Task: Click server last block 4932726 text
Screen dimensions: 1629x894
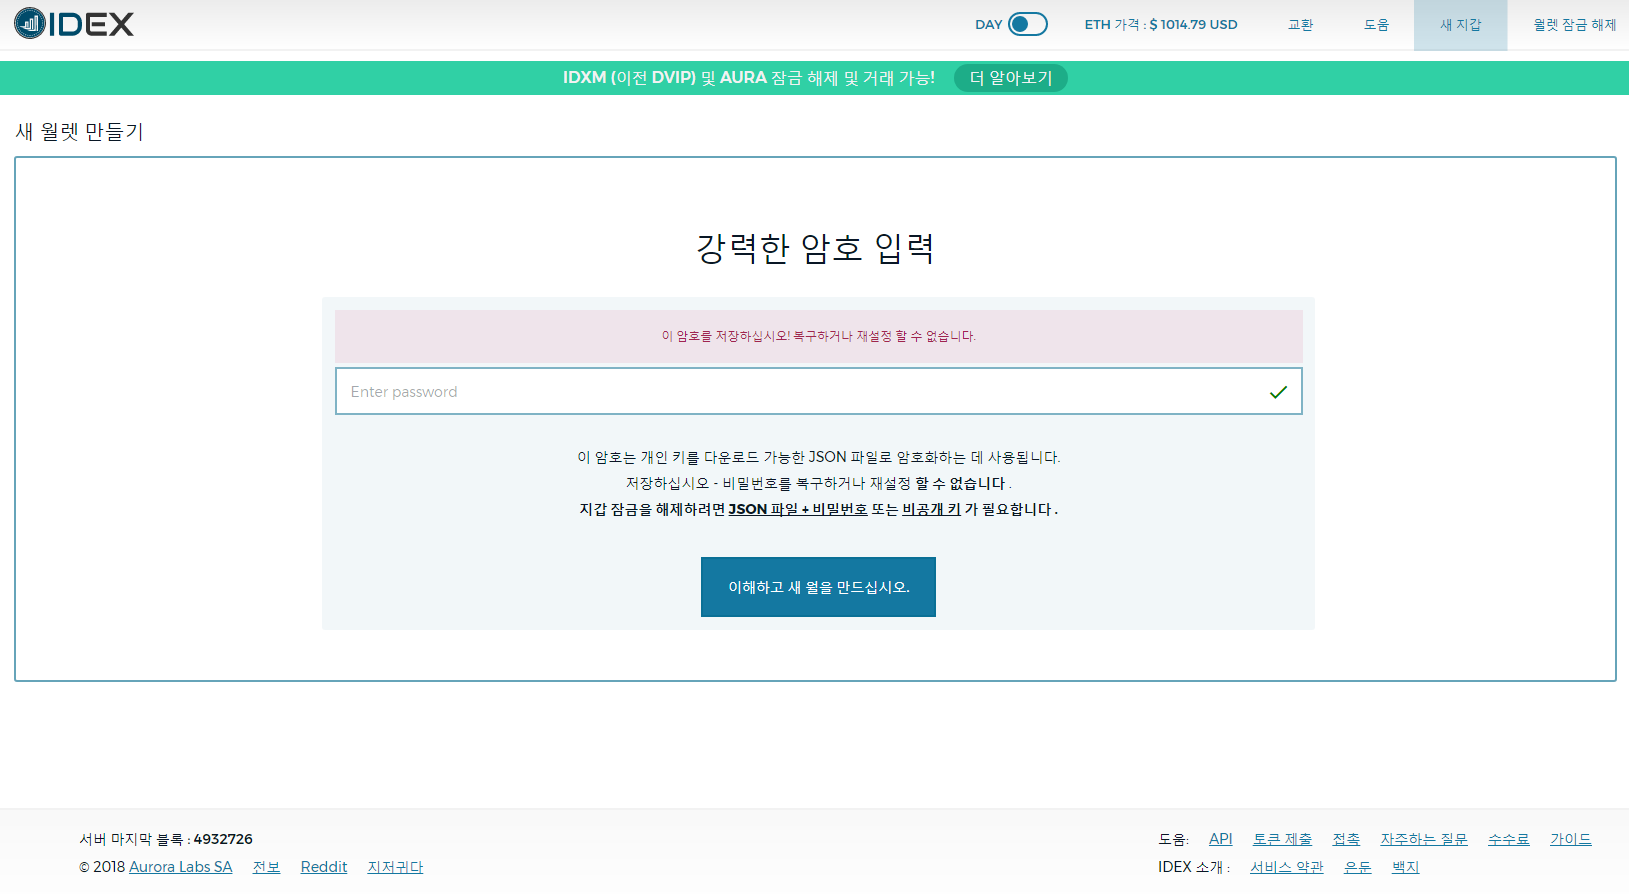Action: [166, 839]
